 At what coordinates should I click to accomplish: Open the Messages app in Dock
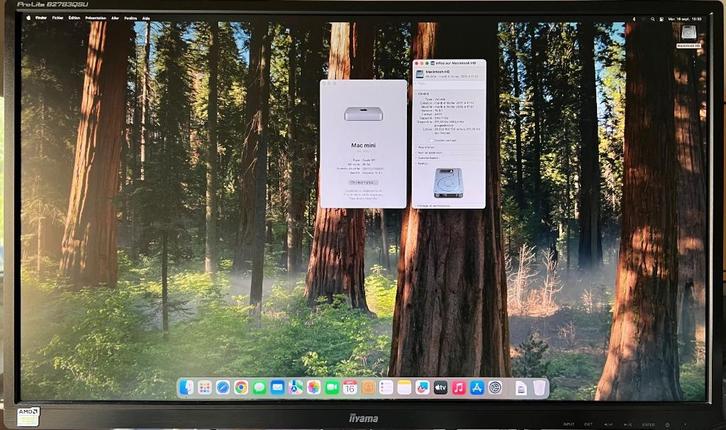[259, 387]
